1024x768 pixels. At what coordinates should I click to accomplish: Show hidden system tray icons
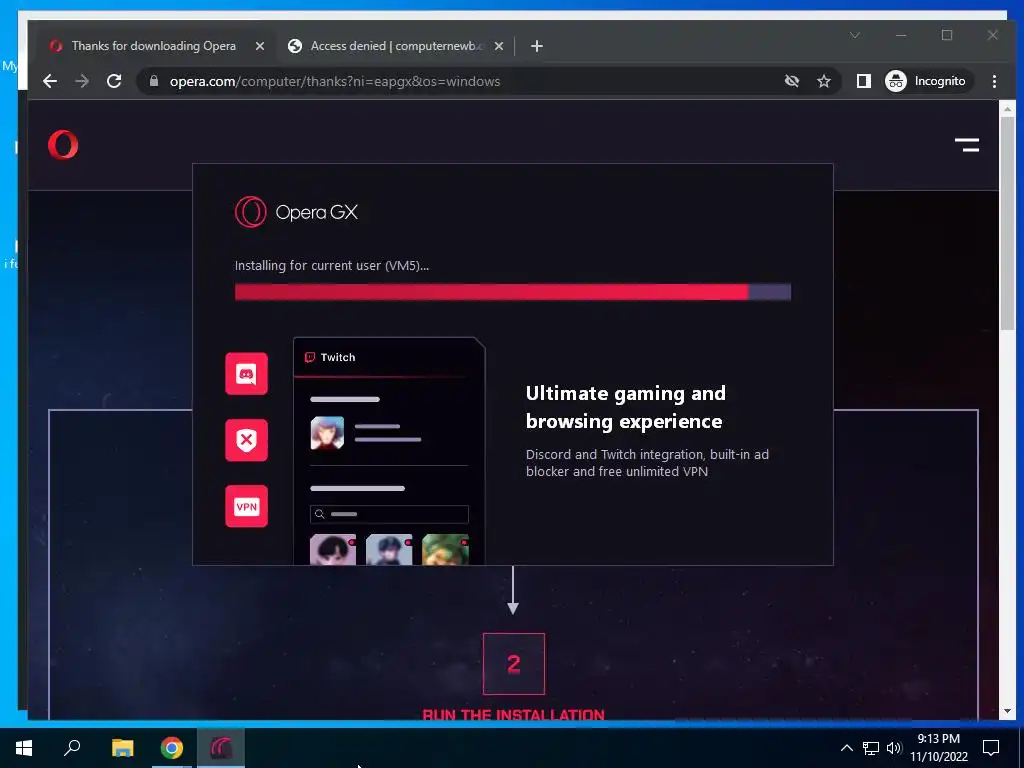click(846, 748)
